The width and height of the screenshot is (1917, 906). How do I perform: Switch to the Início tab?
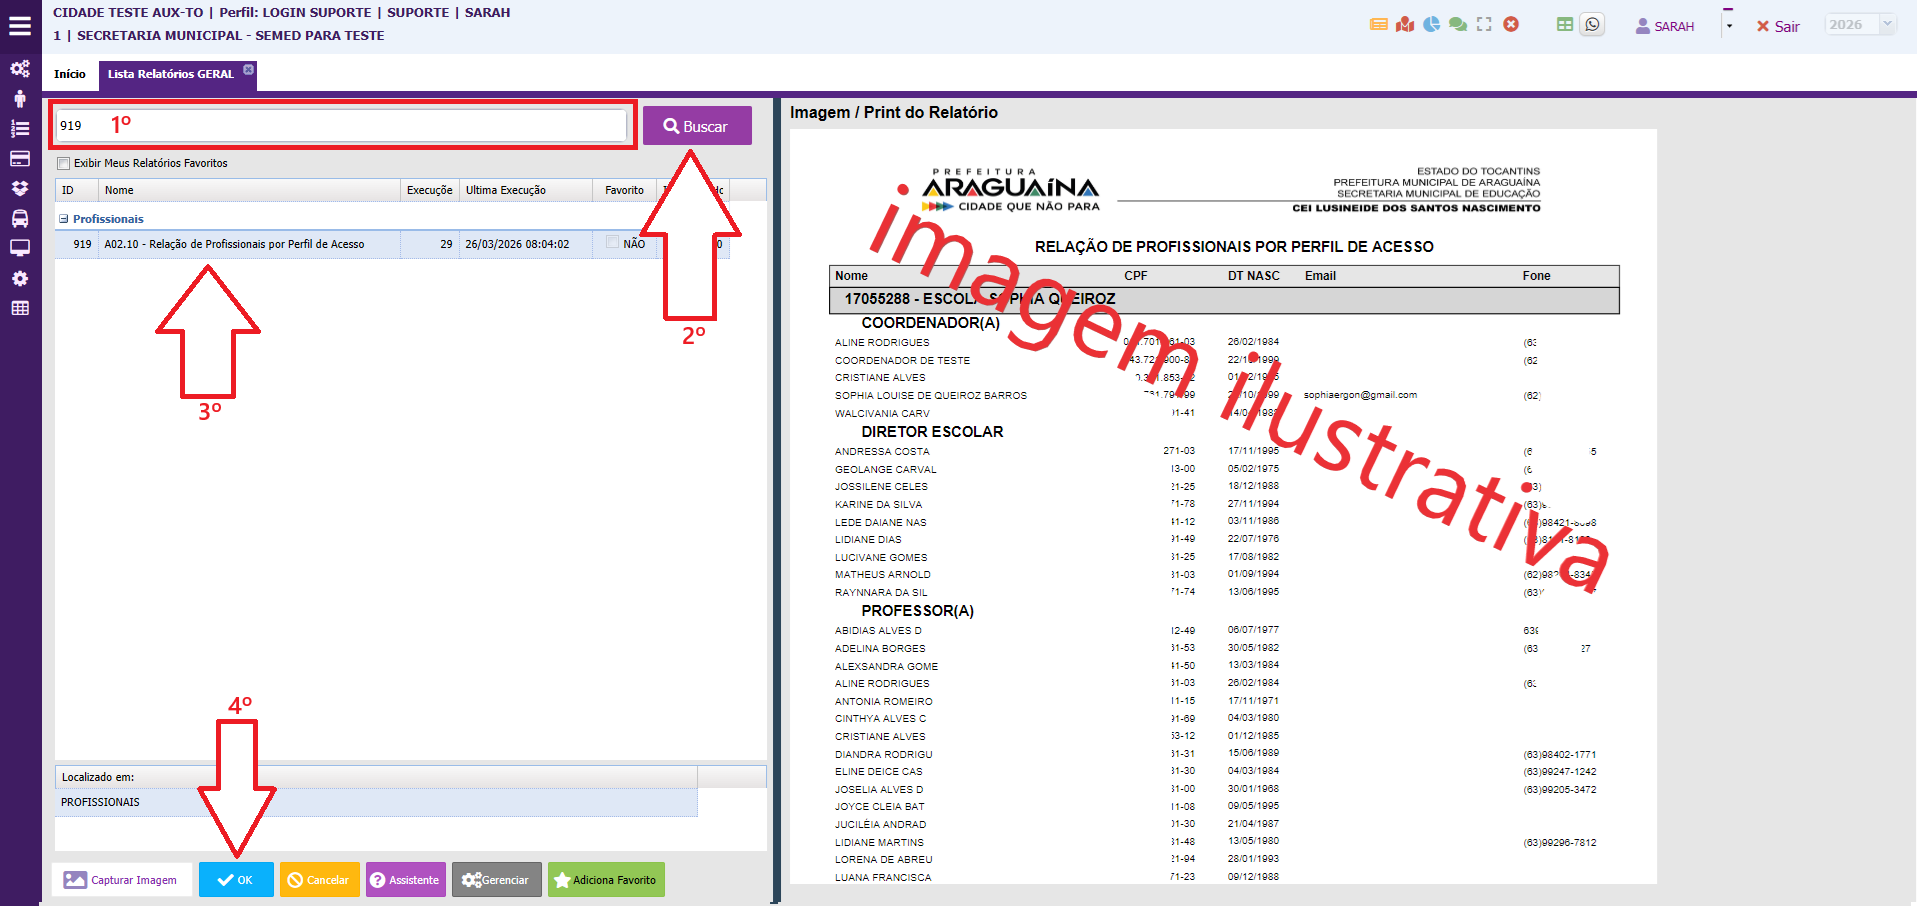70,74
